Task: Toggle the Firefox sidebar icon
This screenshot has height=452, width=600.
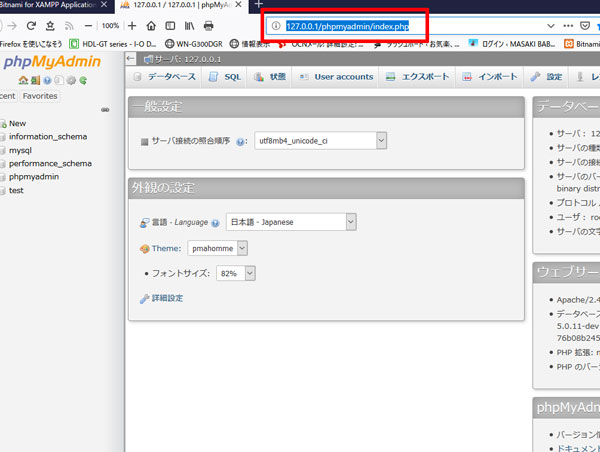Action: 170,26
